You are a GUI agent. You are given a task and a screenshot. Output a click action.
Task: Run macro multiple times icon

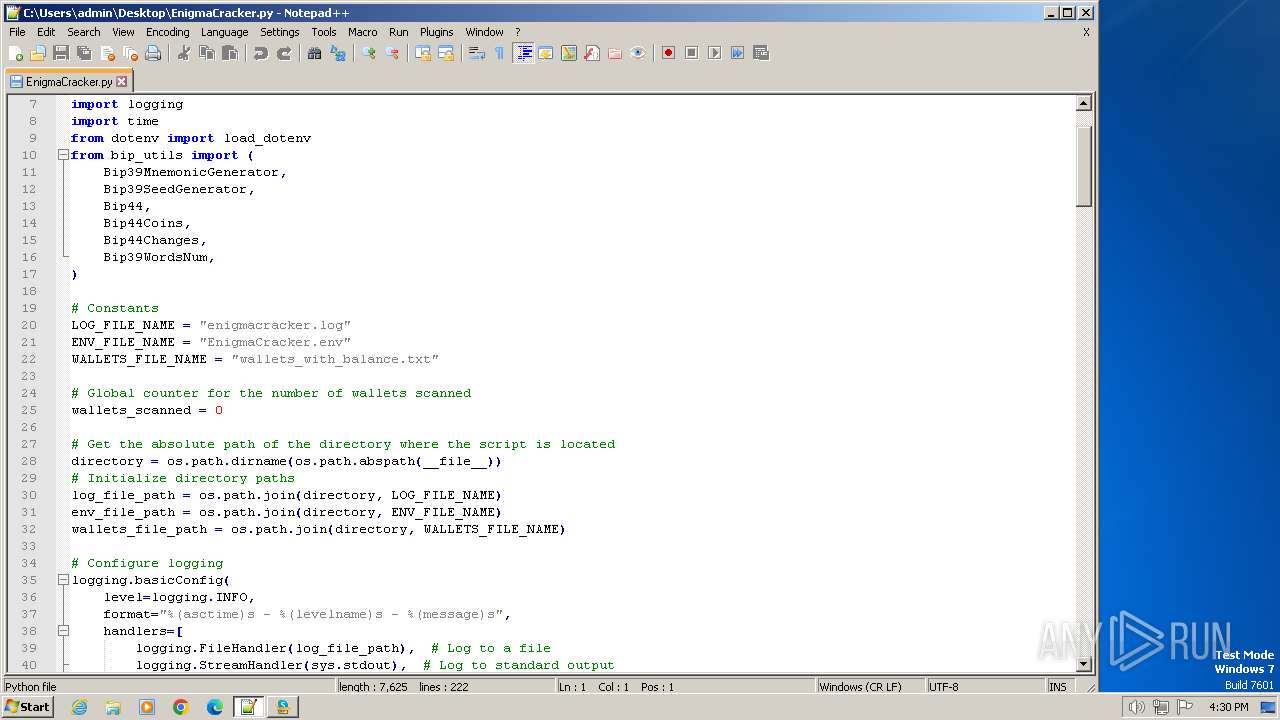coord(737,53)
